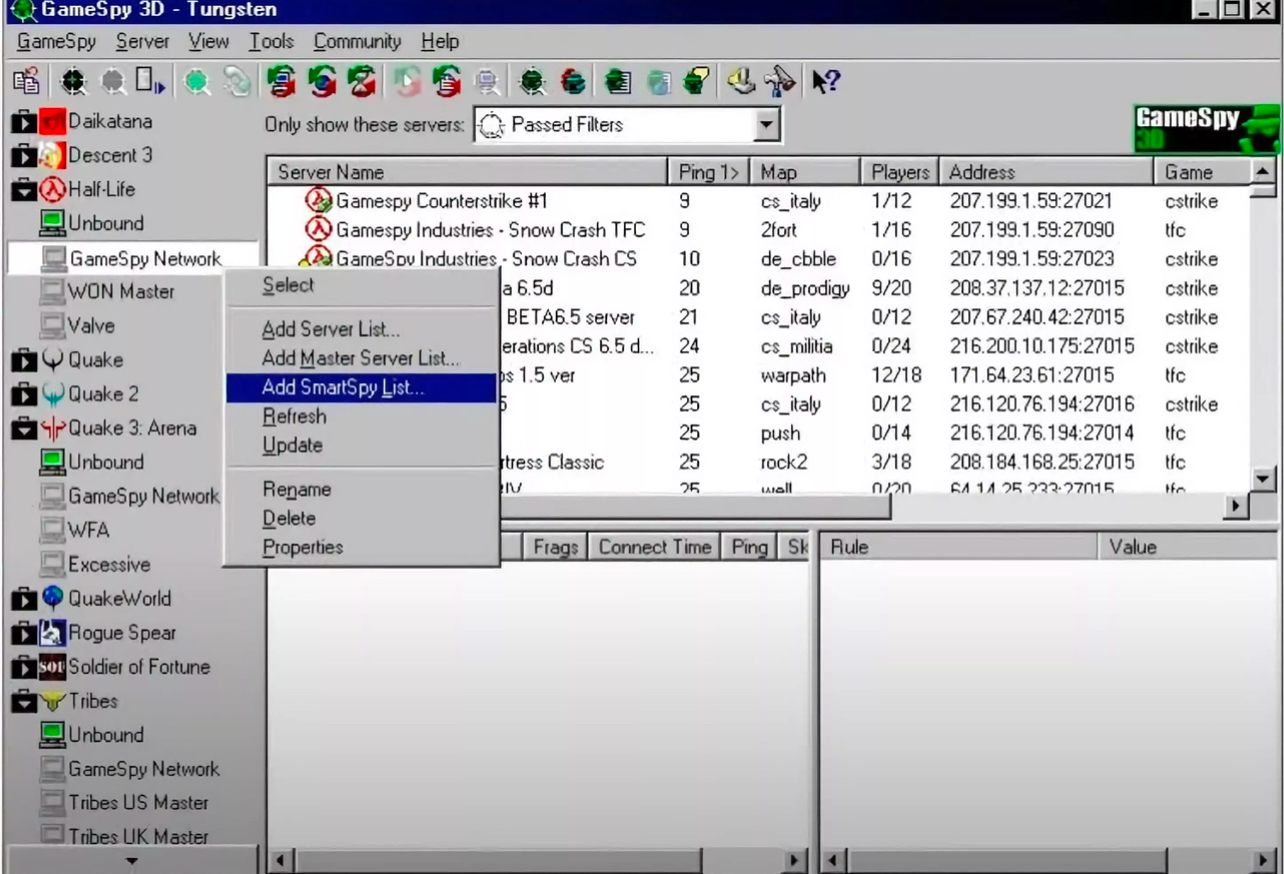The height and width of the screenshot is (874, 1284).
Task: Click the light green crosshair magnifier icon
Action: (x=198, y=83)
